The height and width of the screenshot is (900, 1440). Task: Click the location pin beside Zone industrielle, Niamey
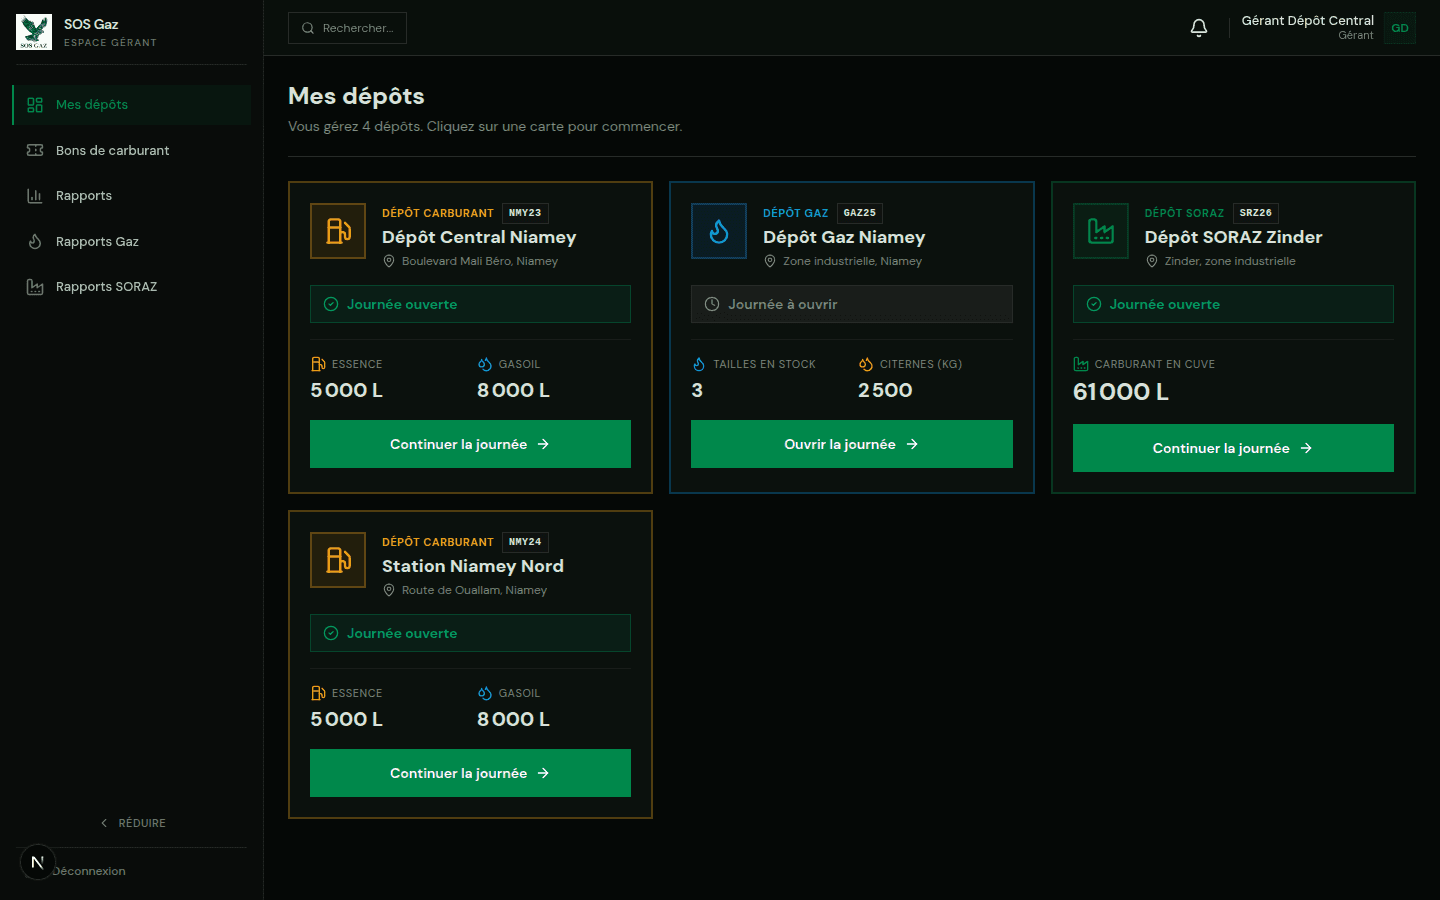[770, 261]
